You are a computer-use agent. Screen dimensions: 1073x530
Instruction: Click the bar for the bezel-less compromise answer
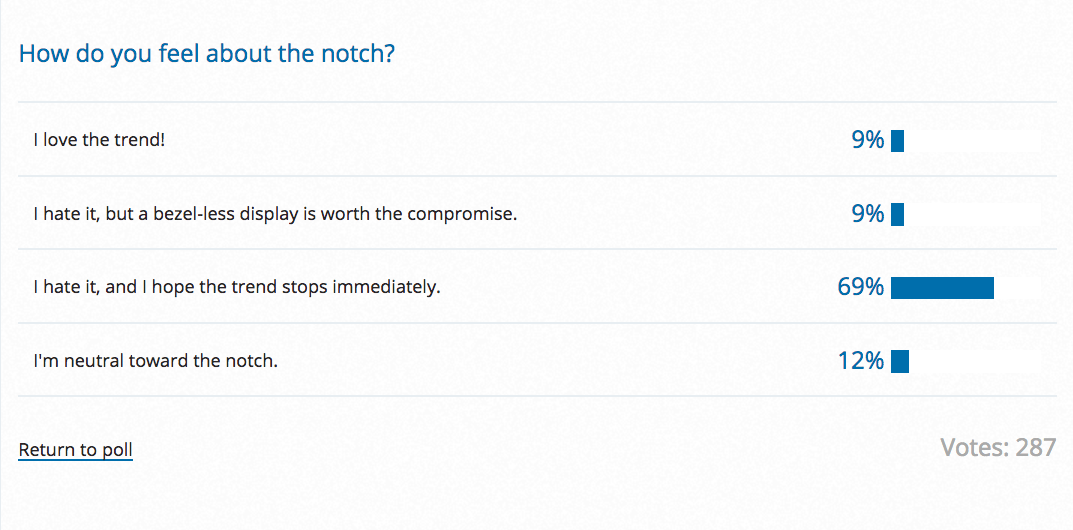tap(897, 214)
